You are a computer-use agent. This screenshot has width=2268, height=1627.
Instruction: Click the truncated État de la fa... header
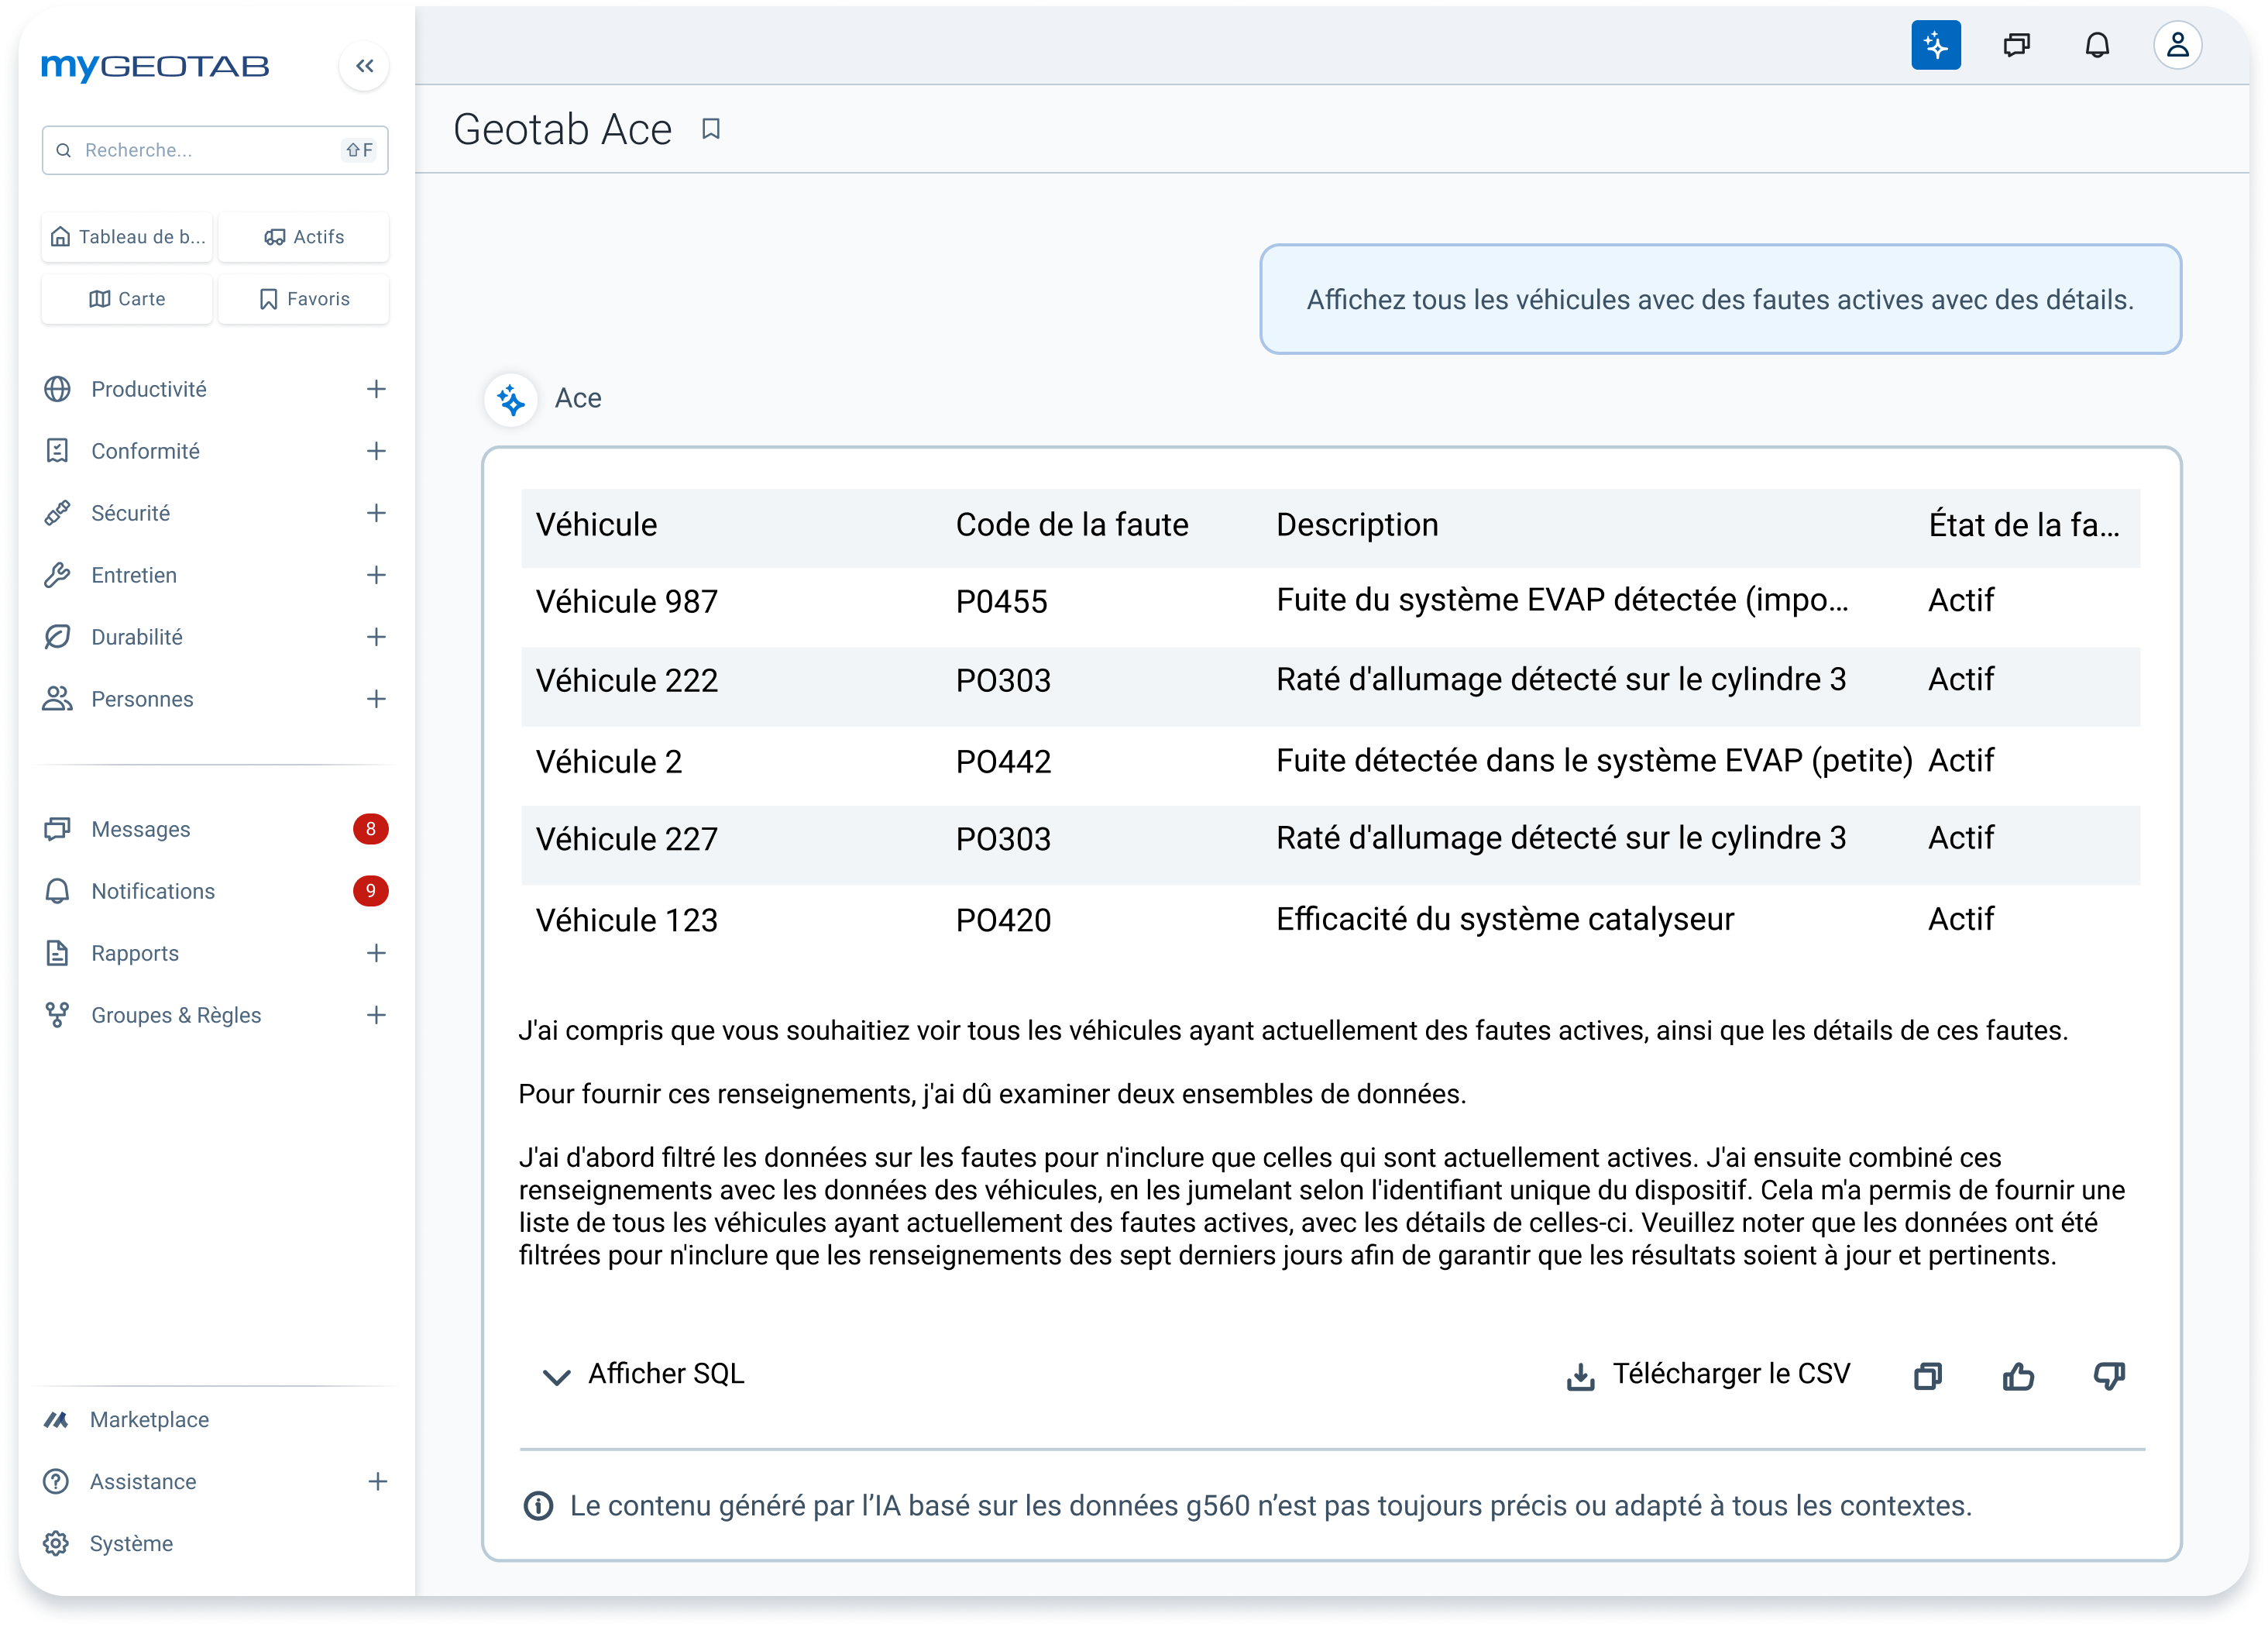[2024, 525]
